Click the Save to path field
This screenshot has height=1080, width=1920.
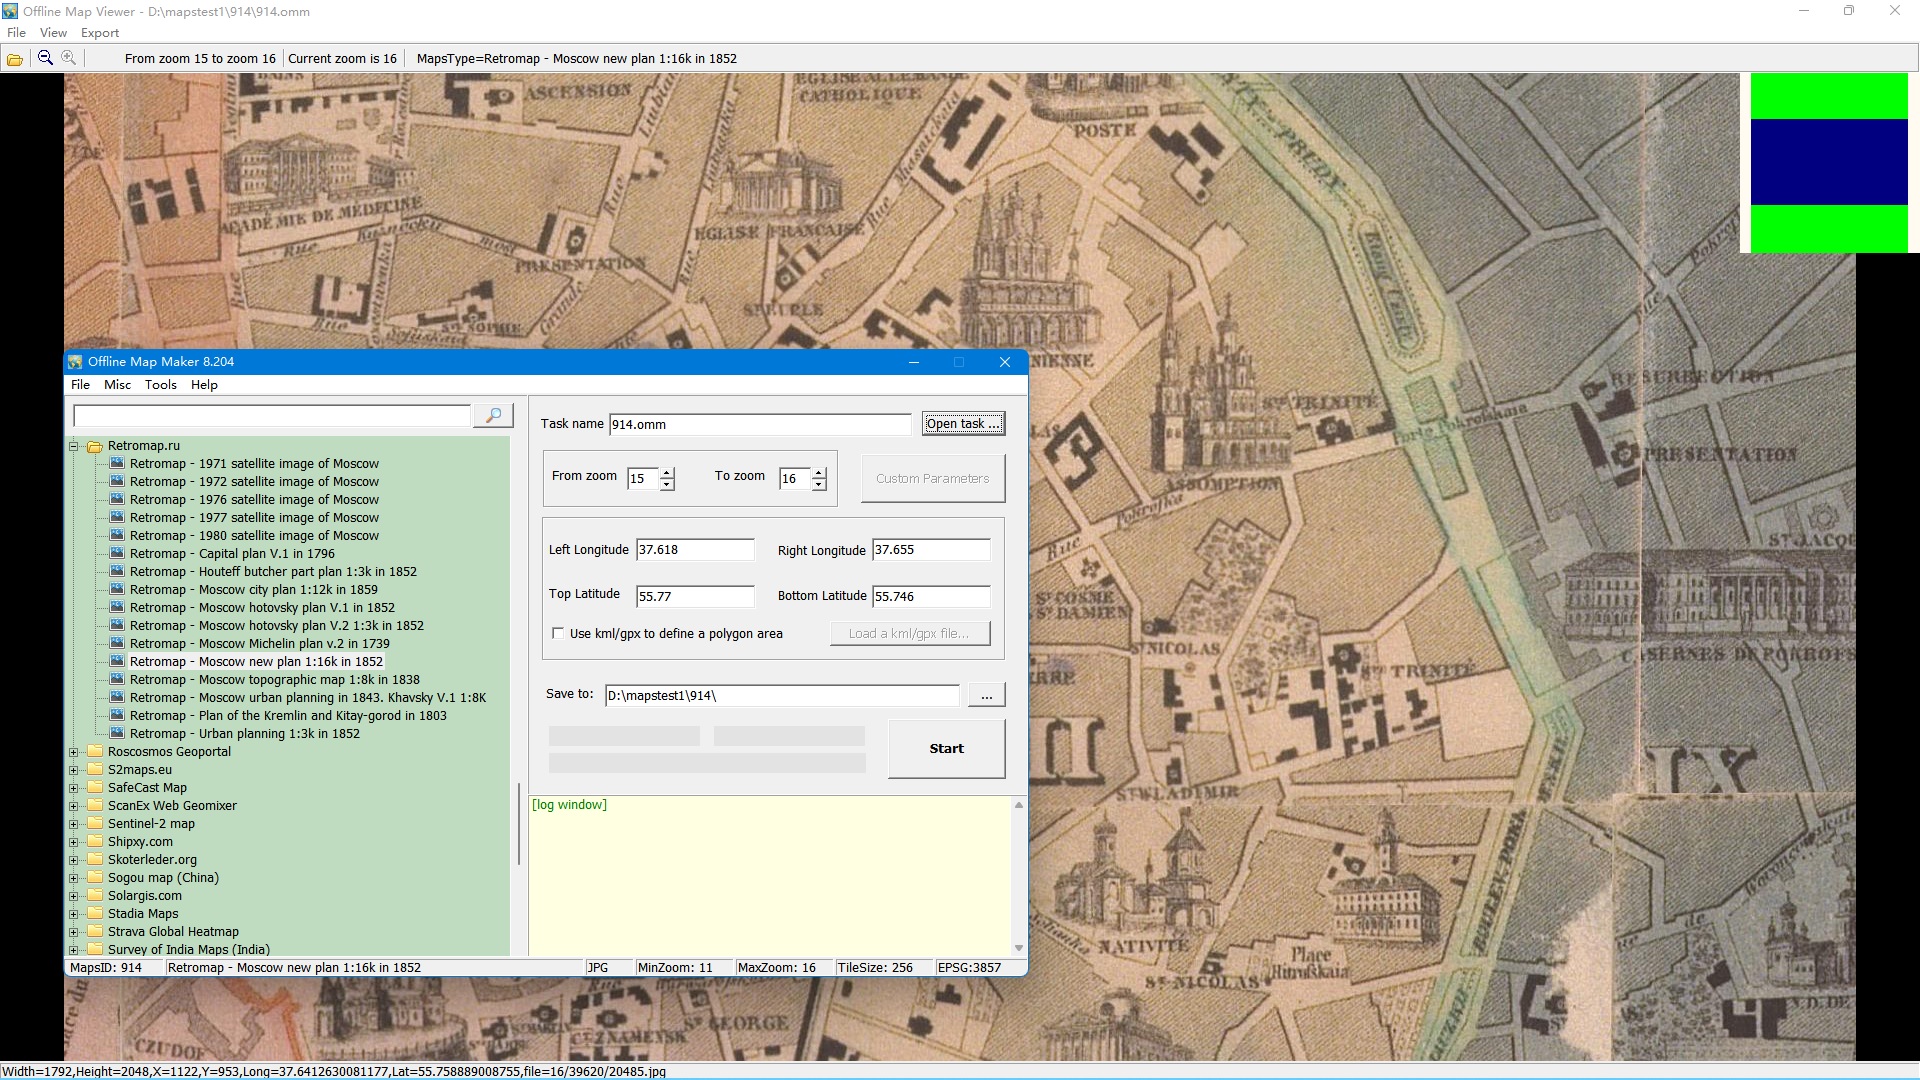782,696
